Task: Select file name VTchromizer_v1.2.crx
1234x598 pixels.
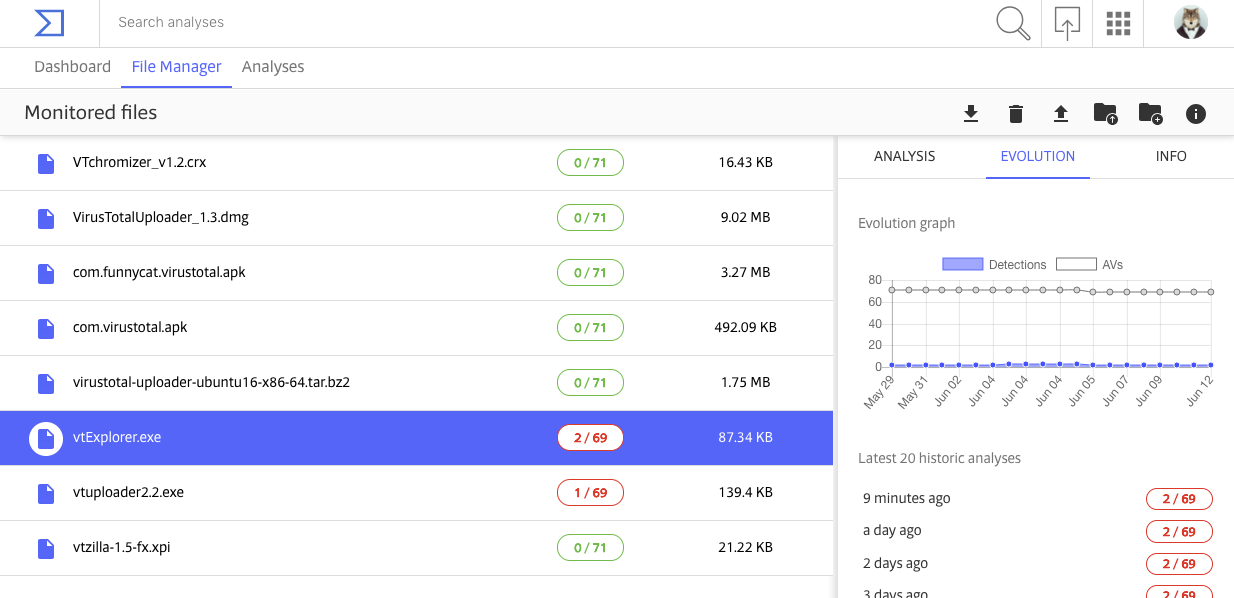Action: pos(140,162)
